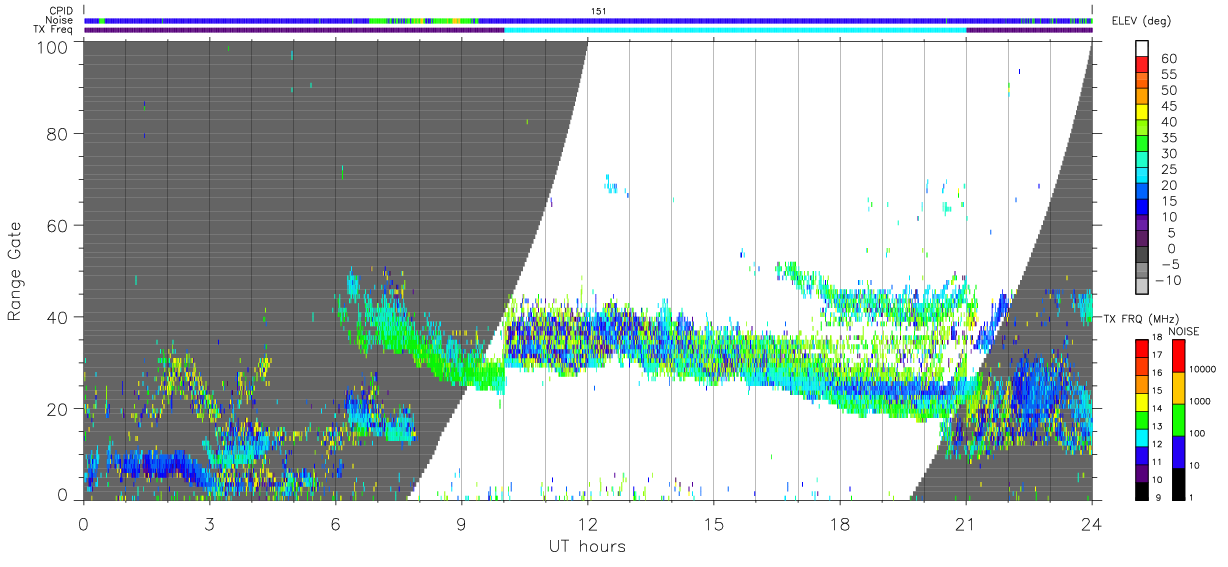Pick the white top swatch of the ELEV color bar
1228x567 pixels.
(x=1144, y=48)
